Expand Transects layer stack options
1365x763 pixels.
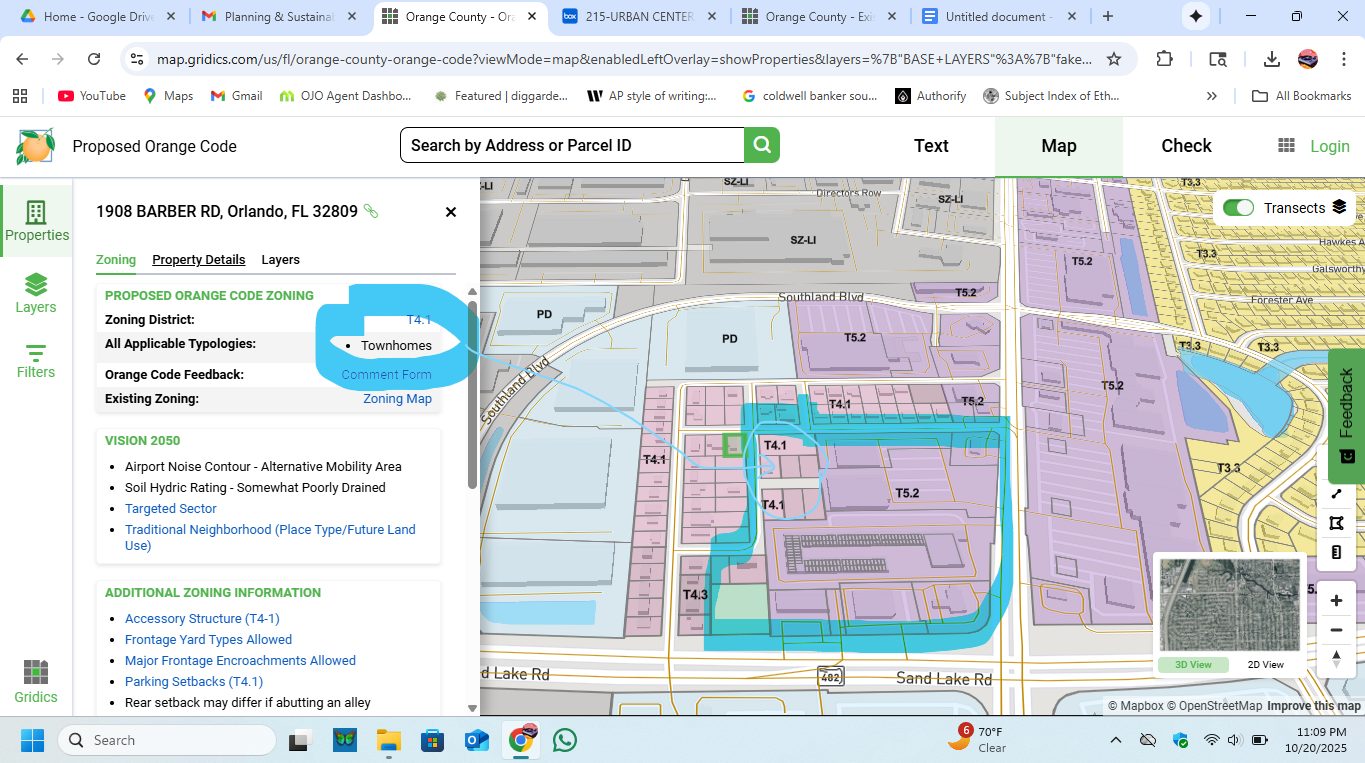click(x=1339, y=208)
